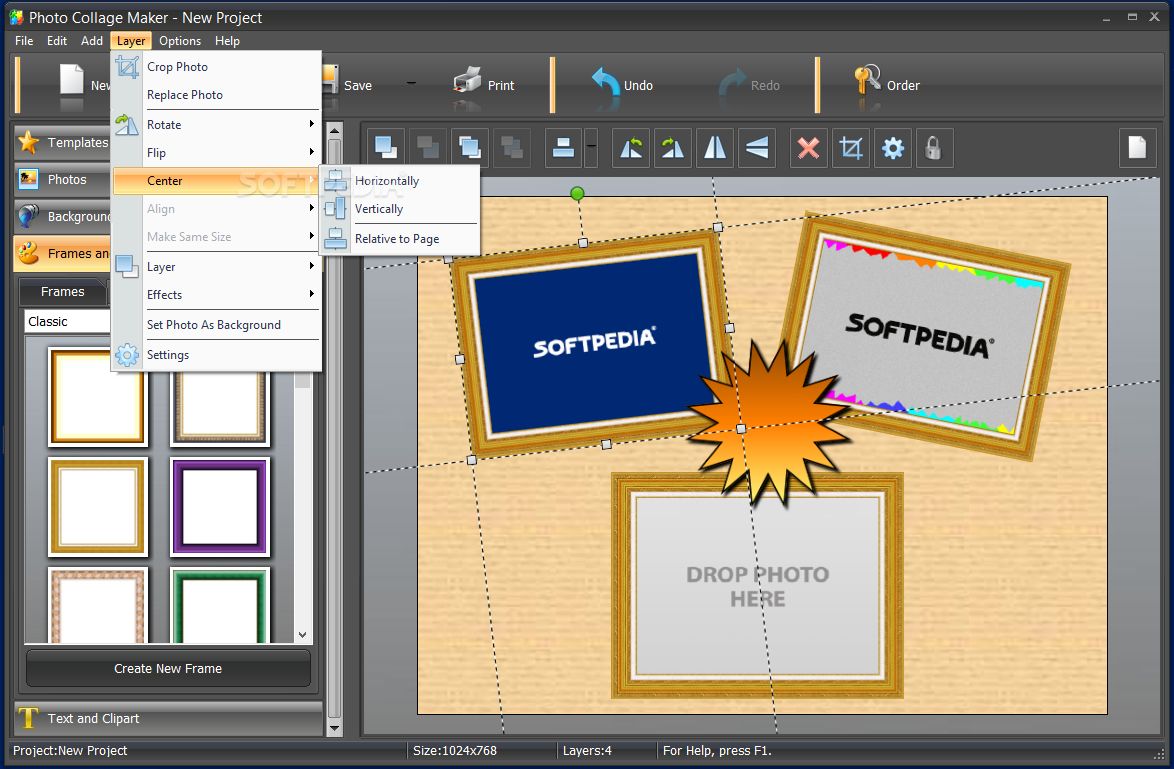Select the green frame thumbnail

220,604
